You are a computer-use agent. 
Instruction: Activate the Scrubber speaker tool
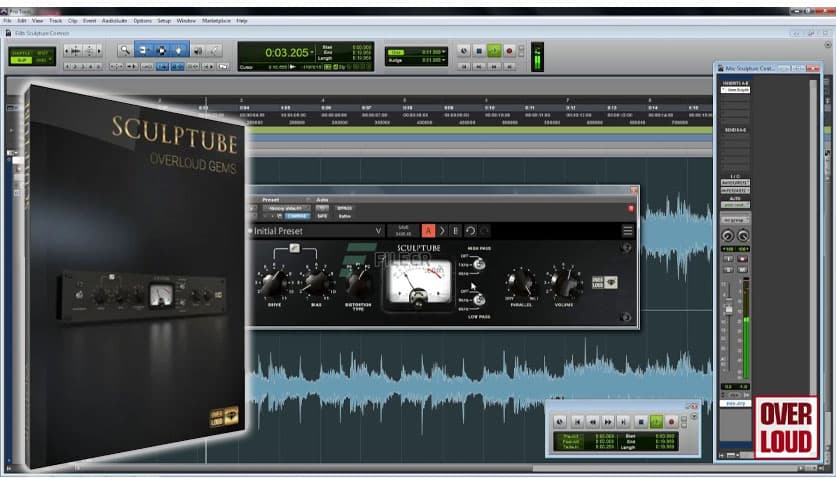point(197,50)
